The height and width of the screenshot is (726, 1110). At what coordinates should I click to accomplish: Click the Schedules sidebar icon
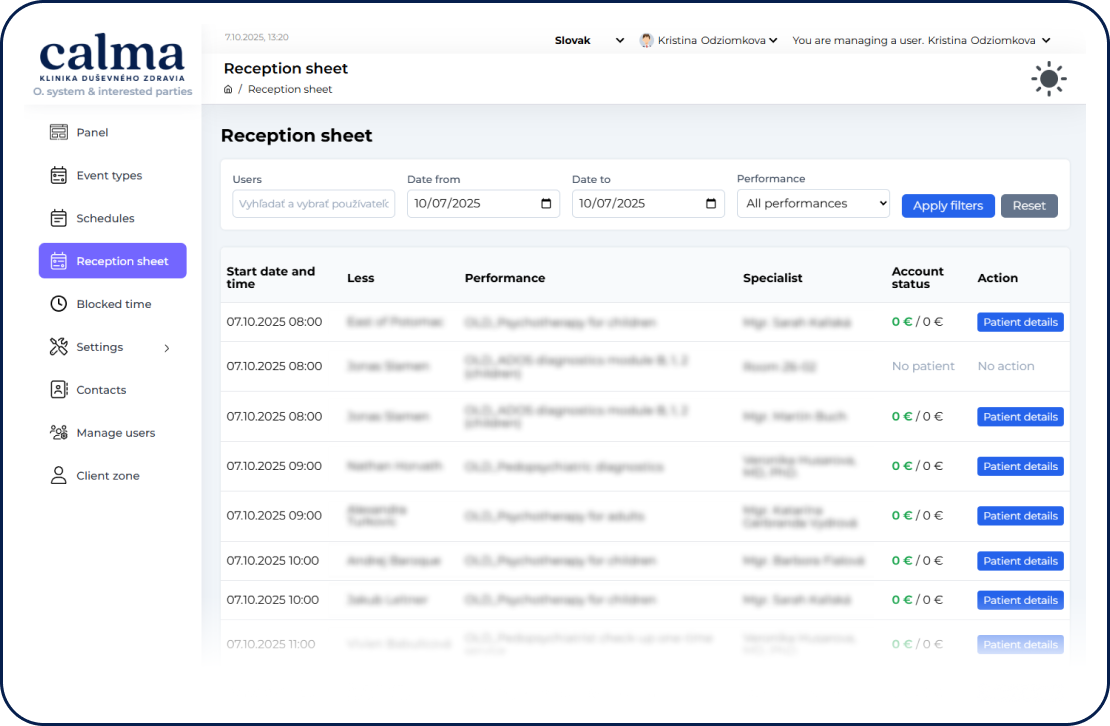(x=59, y=218)
